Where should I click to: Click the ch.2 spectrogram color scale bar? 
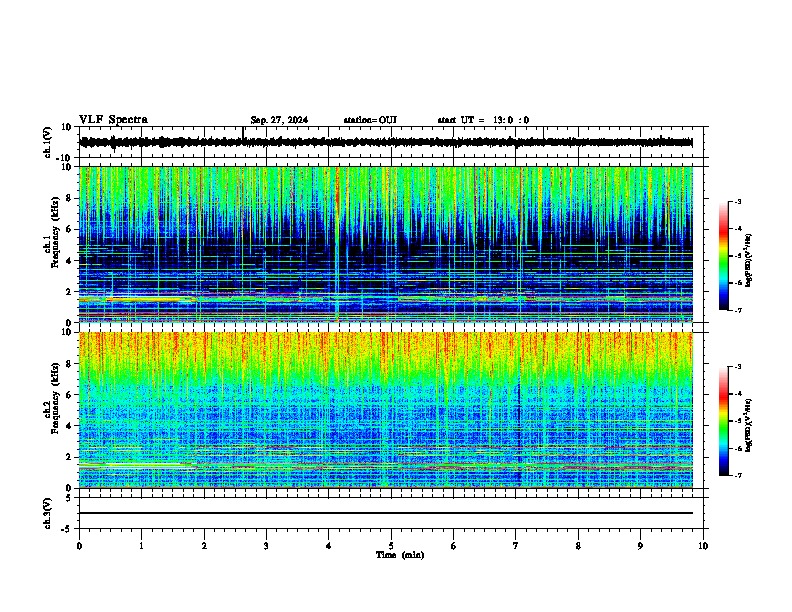tap(724, 421)
